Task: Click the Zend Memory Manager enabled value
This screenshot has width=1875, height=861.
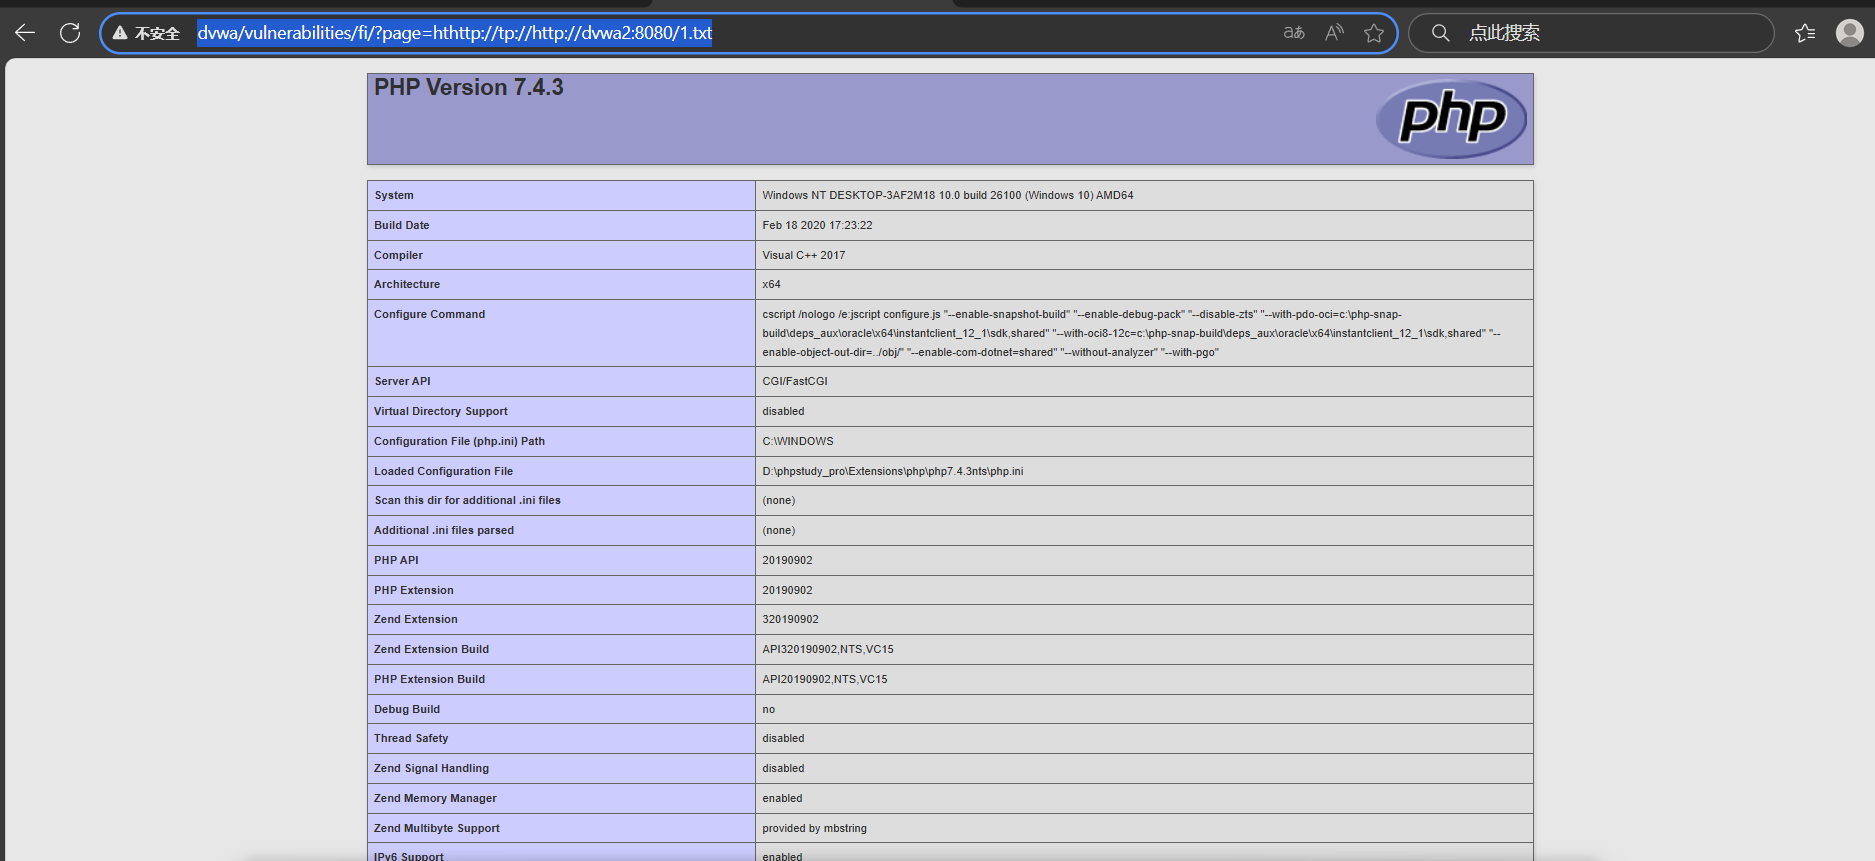Action: tap(782, 799)
